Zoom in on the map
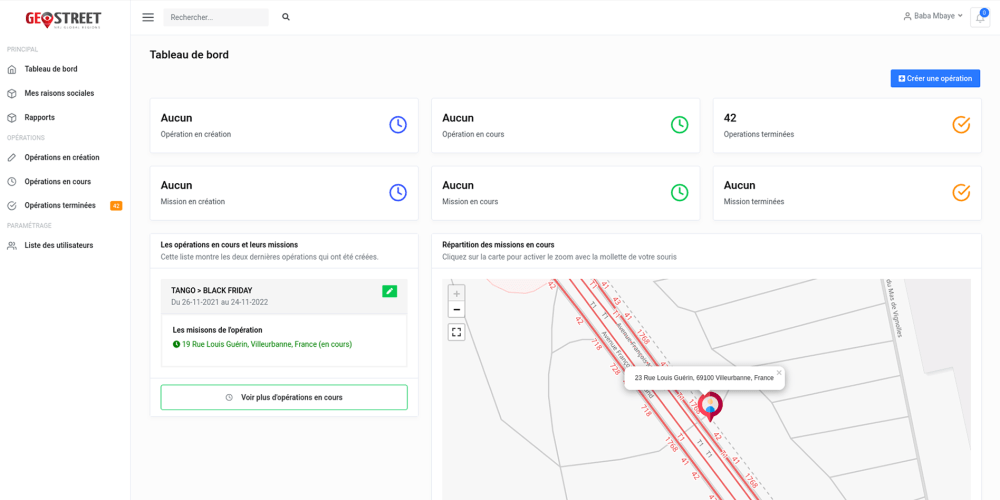Image resolution: width=1000 pixels, height=500 pixels. tap(456, 294)
